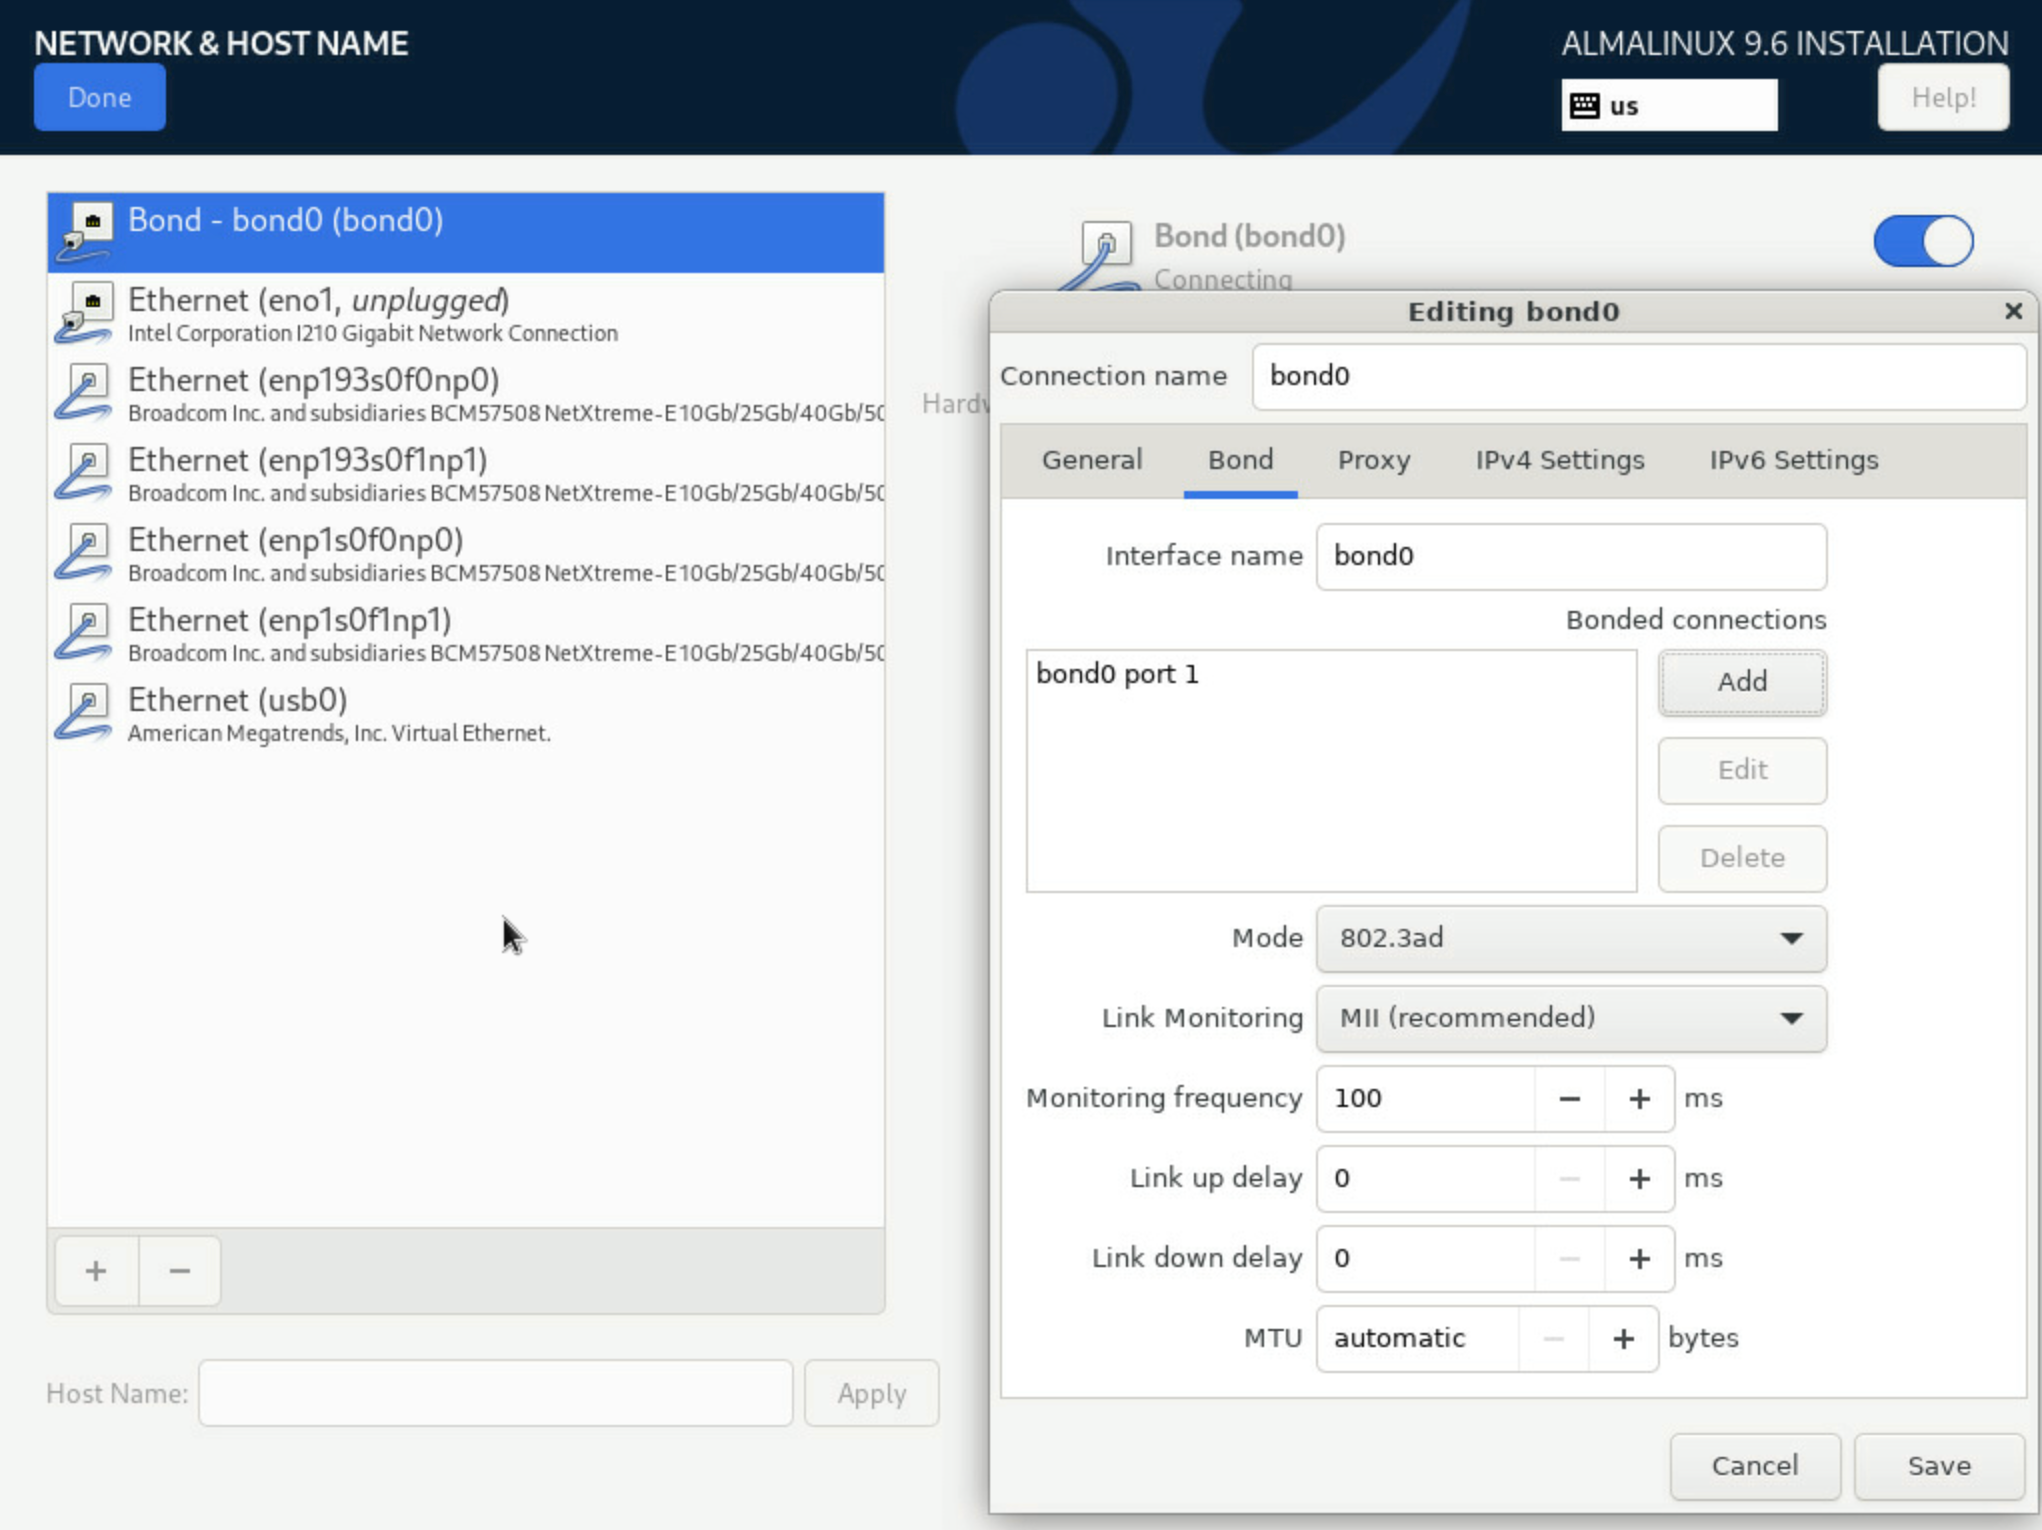Image resolution: width=2042 pixels, height=1530 pixels.
Task: Click the Bond bond0 network icon in list
Action: click(85, 231)
